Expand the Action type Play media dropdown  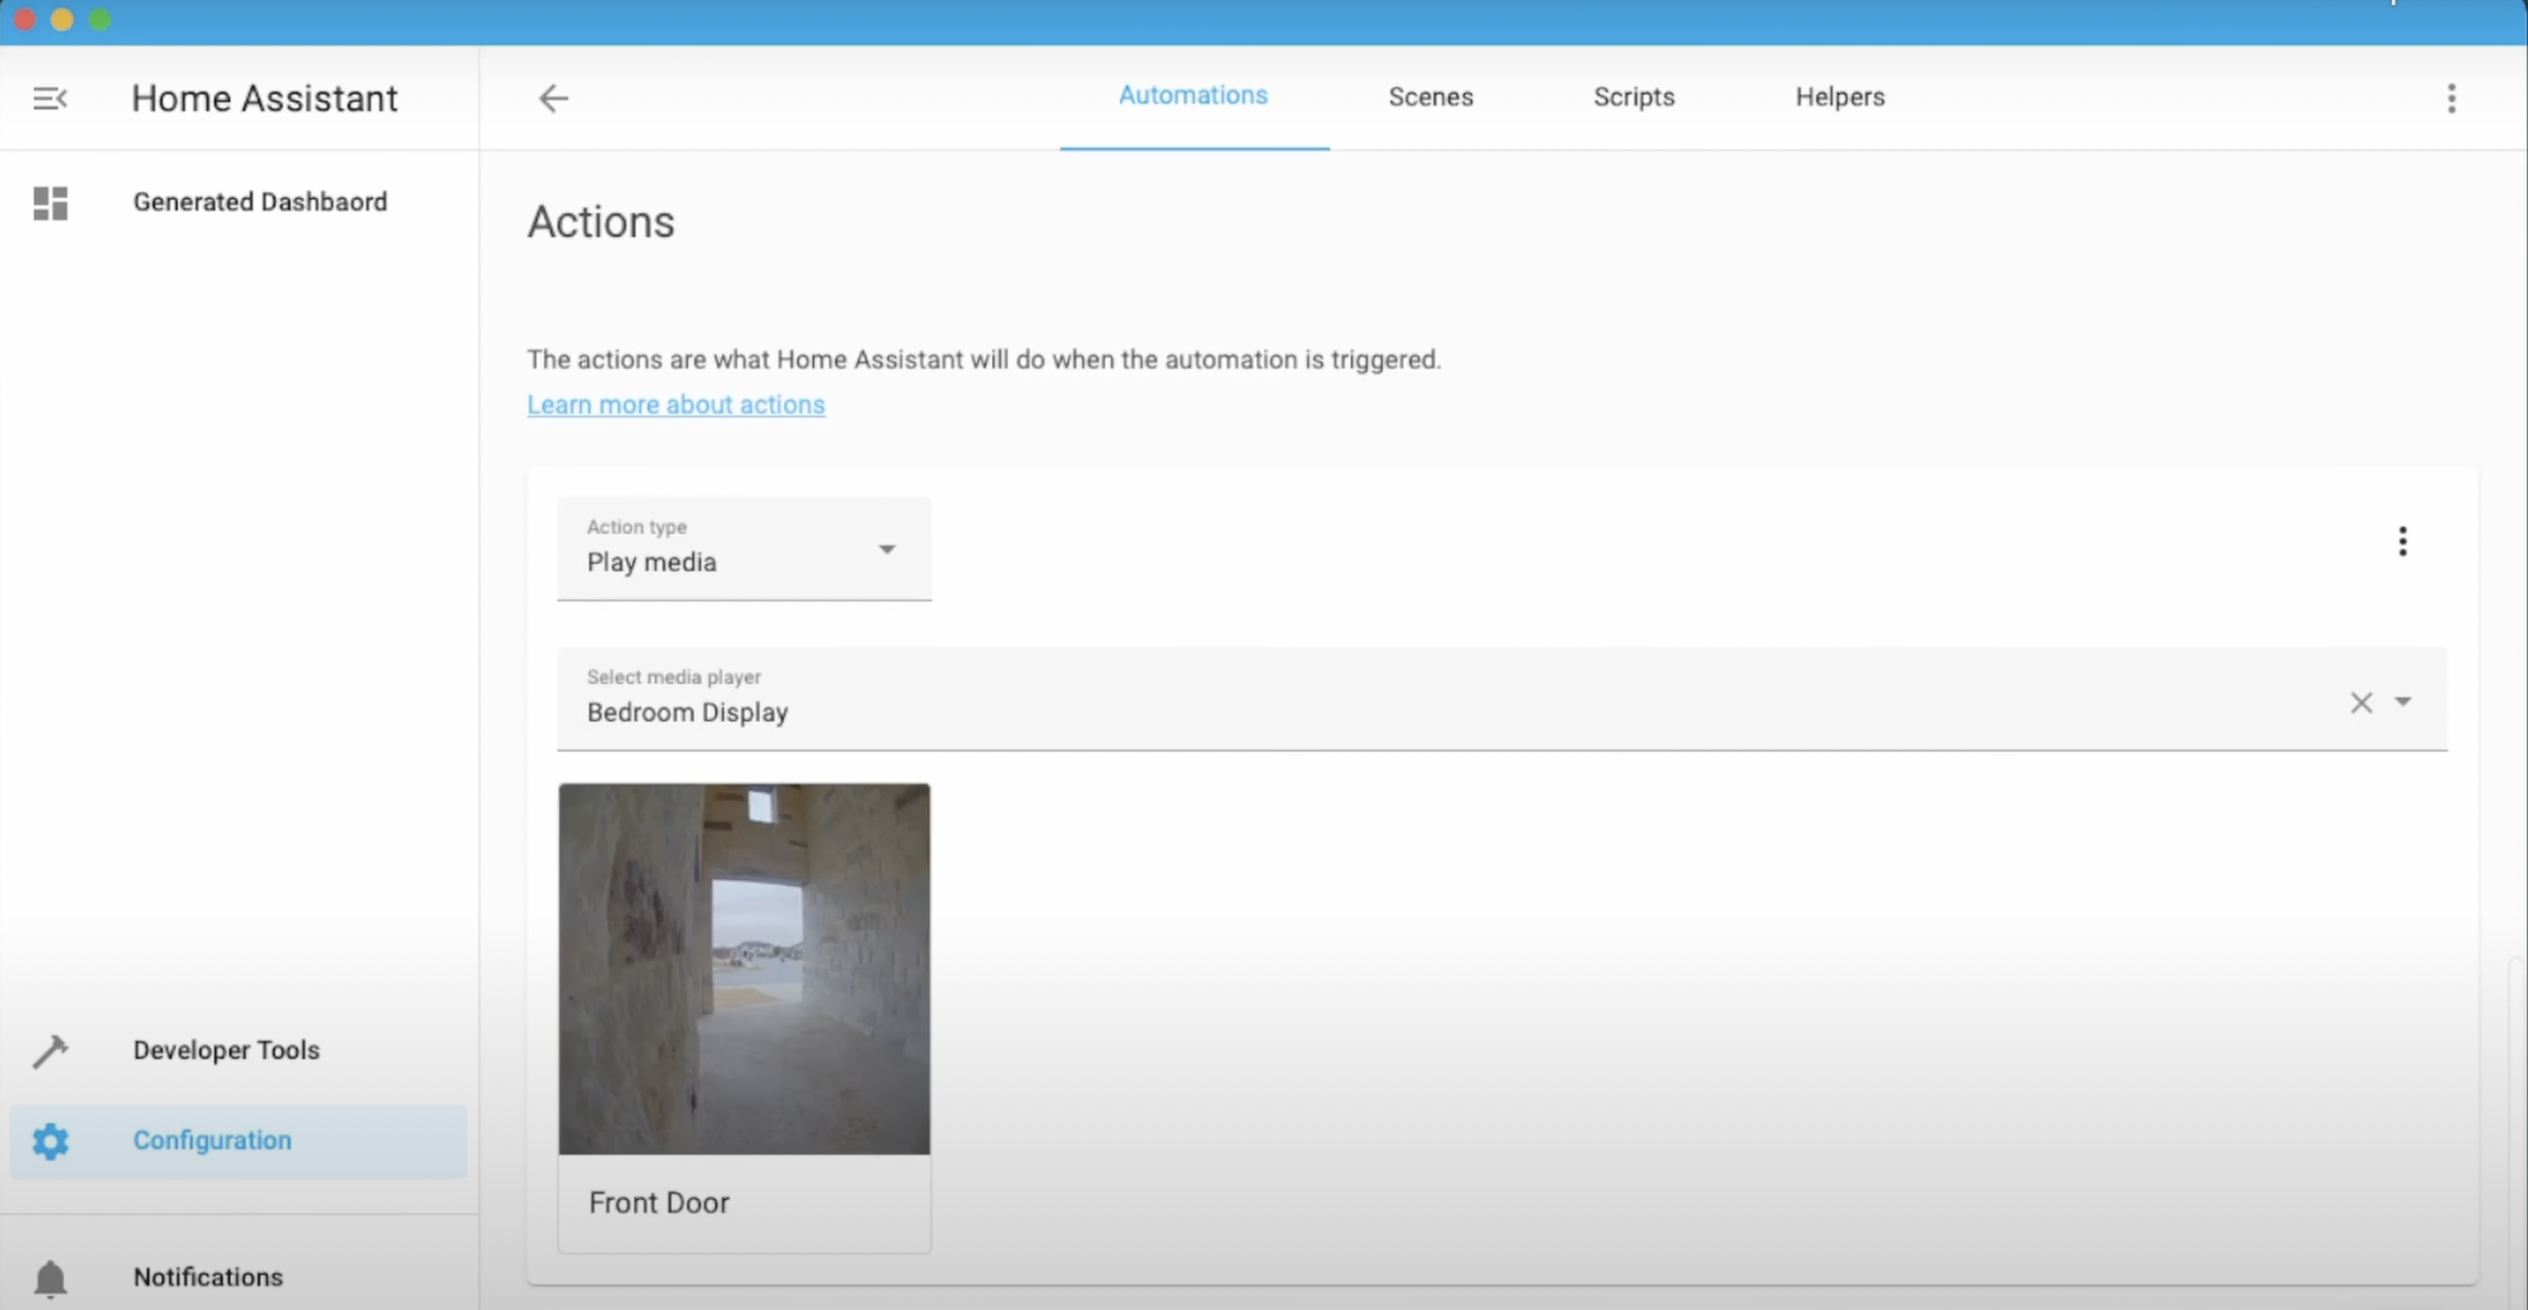pos(886,548)
